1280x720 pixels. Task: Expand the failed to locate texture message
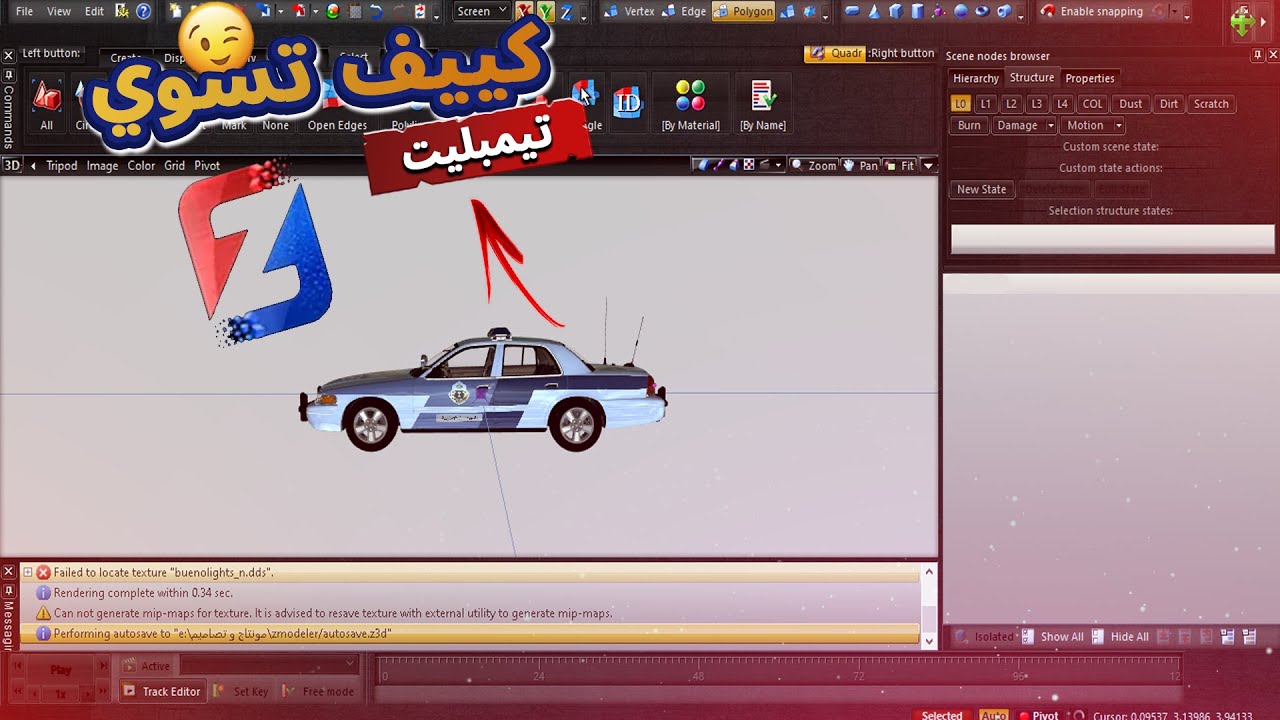pos(28,573)
